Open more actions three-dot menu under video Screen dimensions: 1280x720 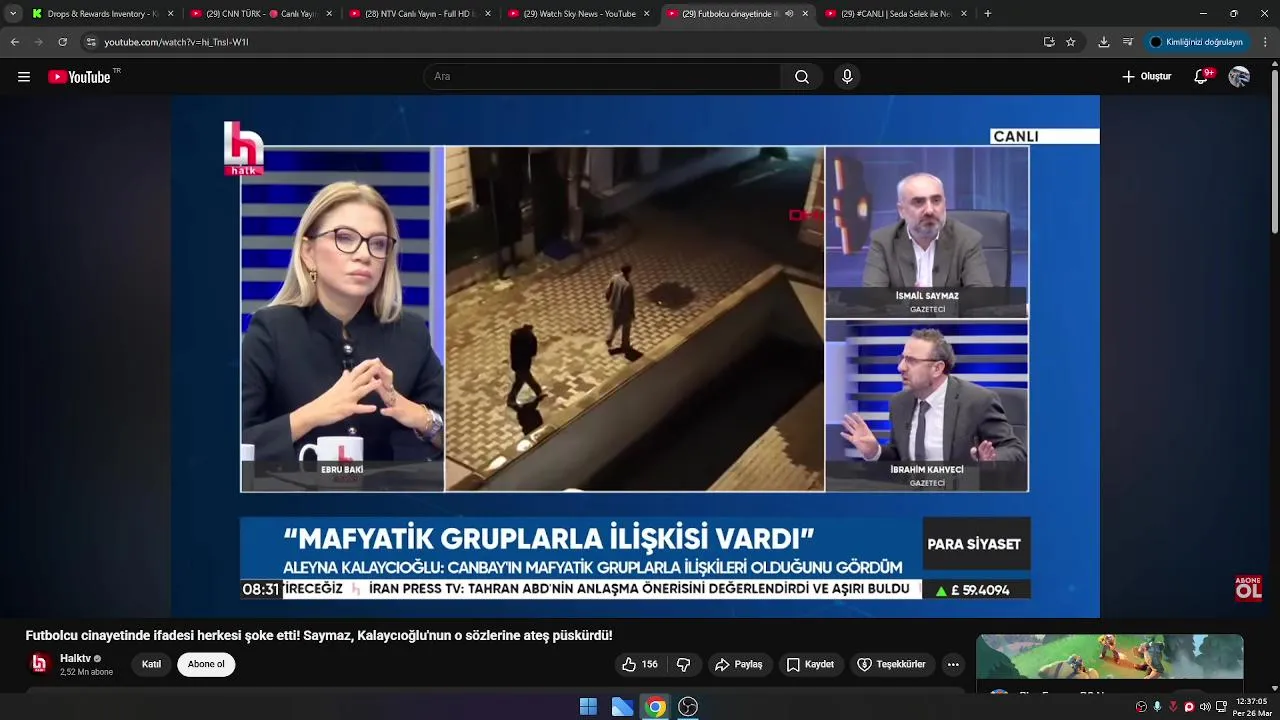coord(953,665)
